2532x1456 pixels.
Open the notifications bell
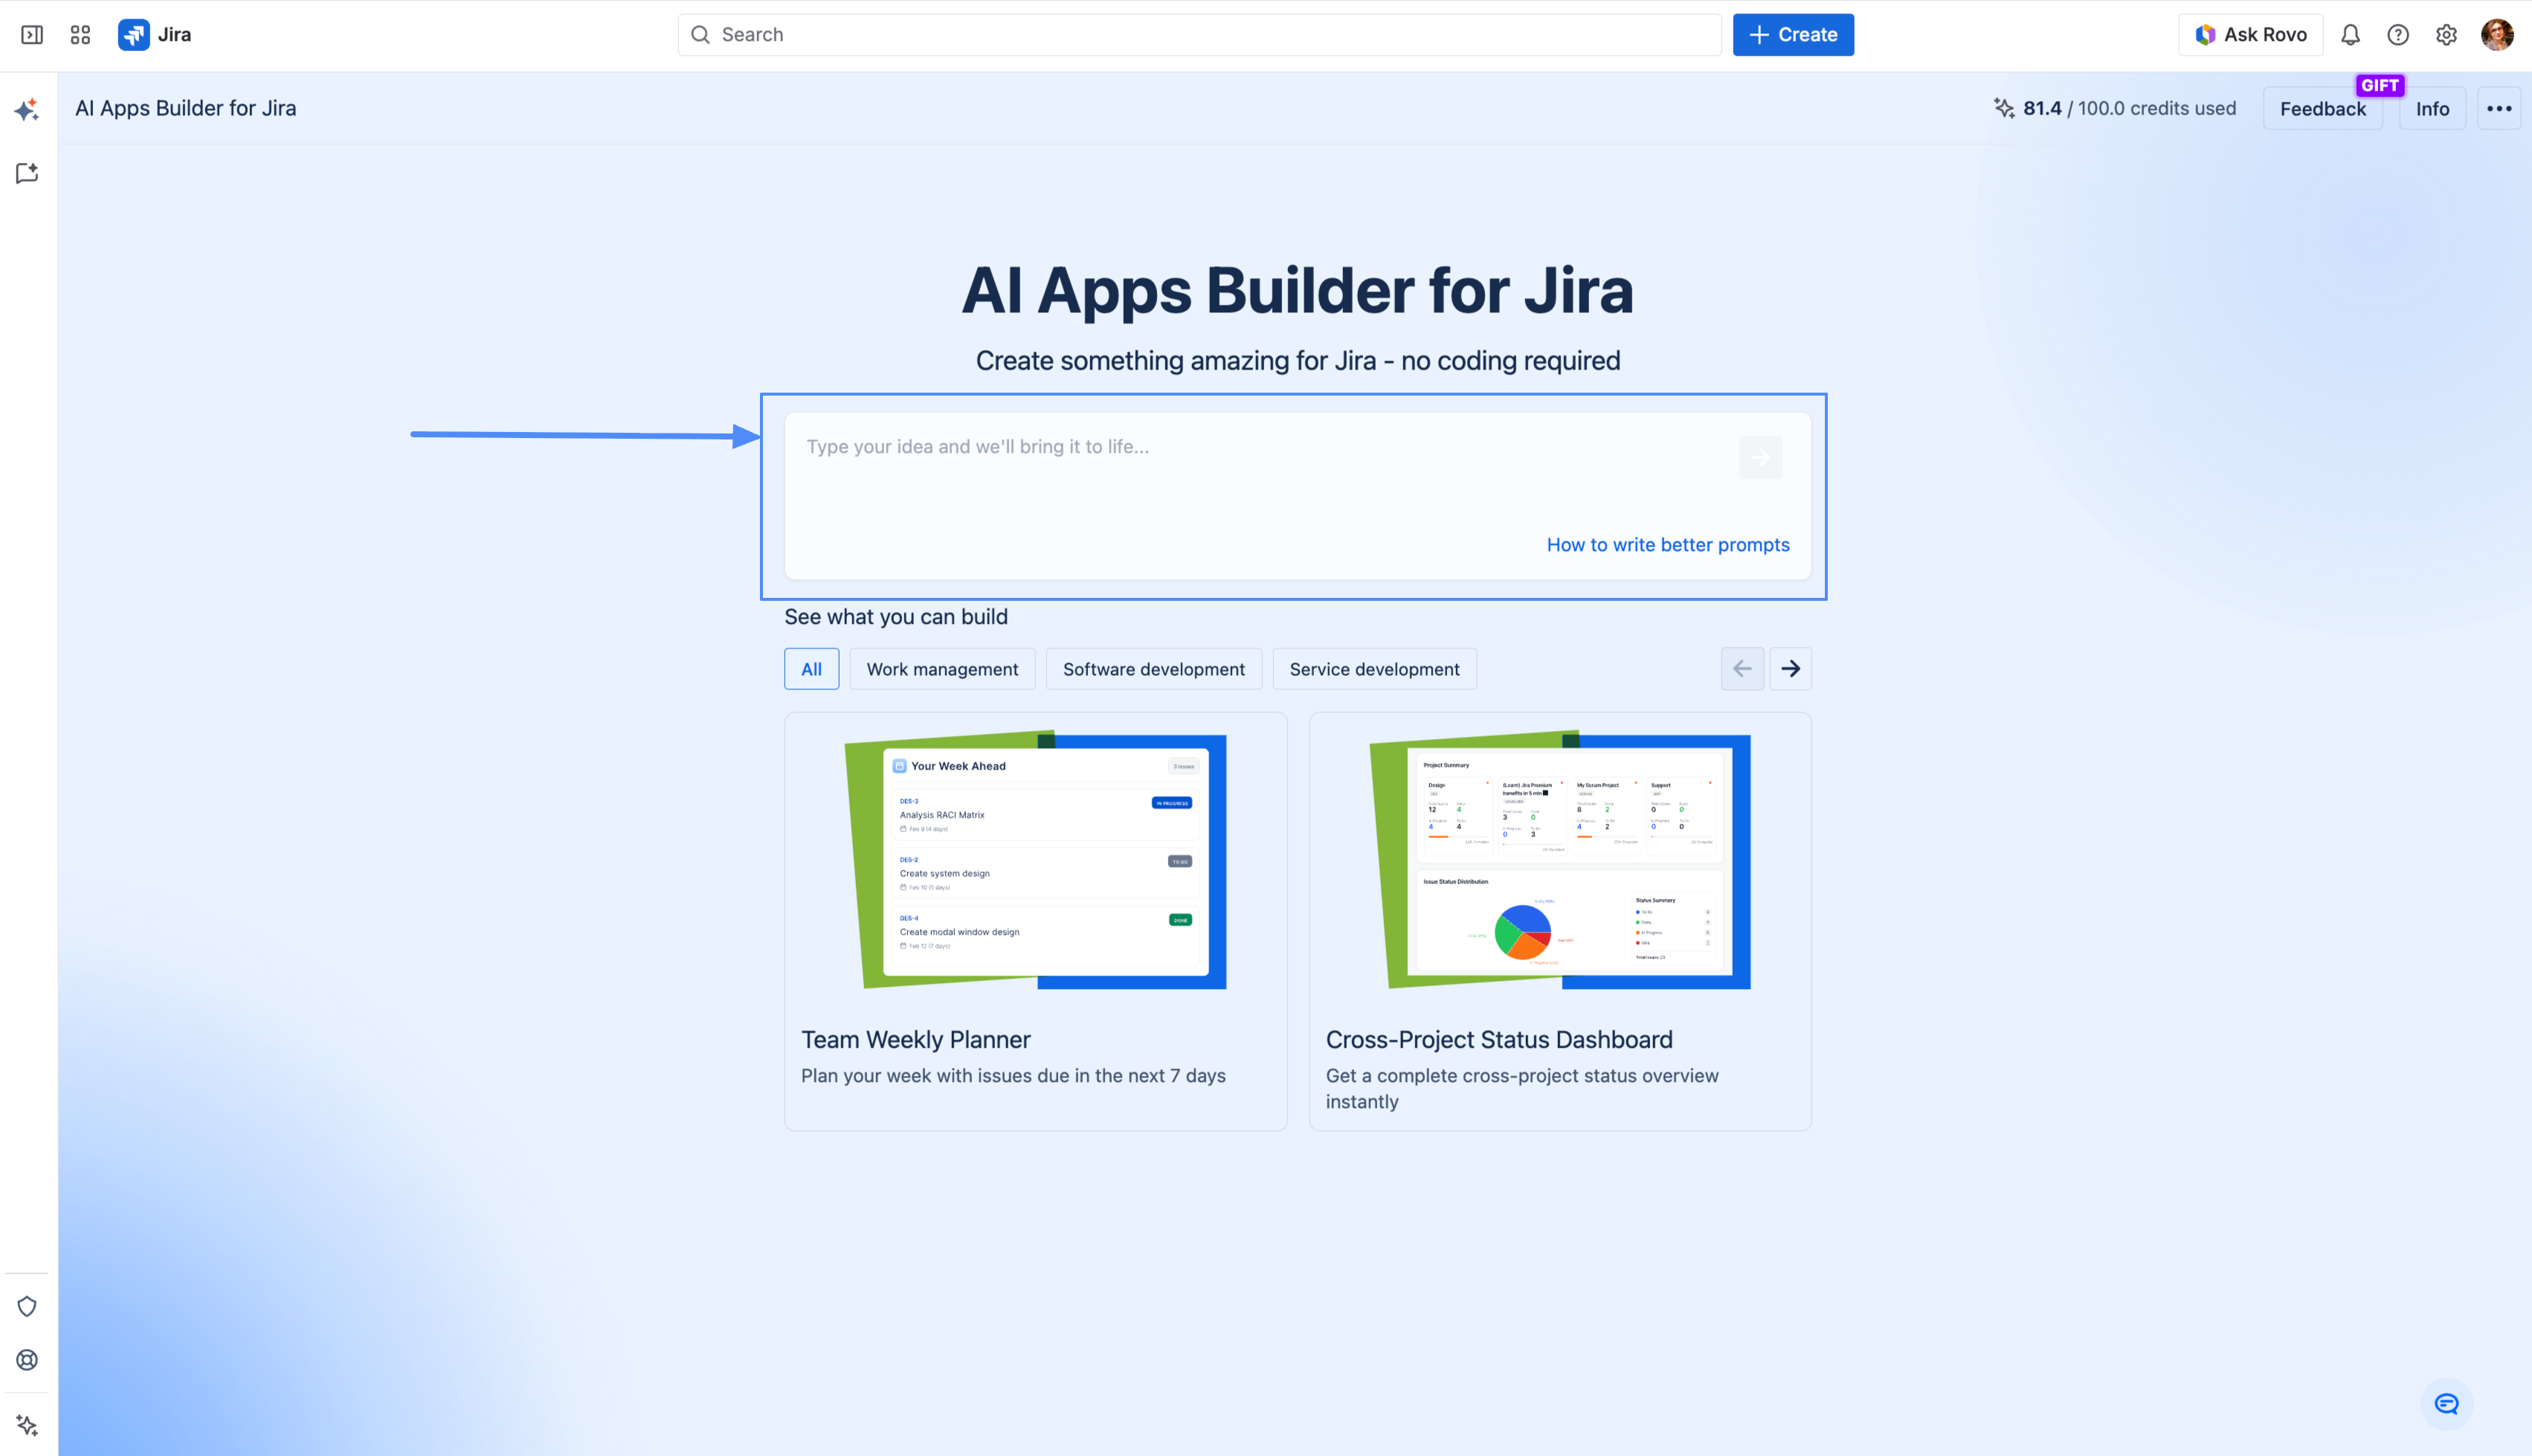tap(2350, 35)
